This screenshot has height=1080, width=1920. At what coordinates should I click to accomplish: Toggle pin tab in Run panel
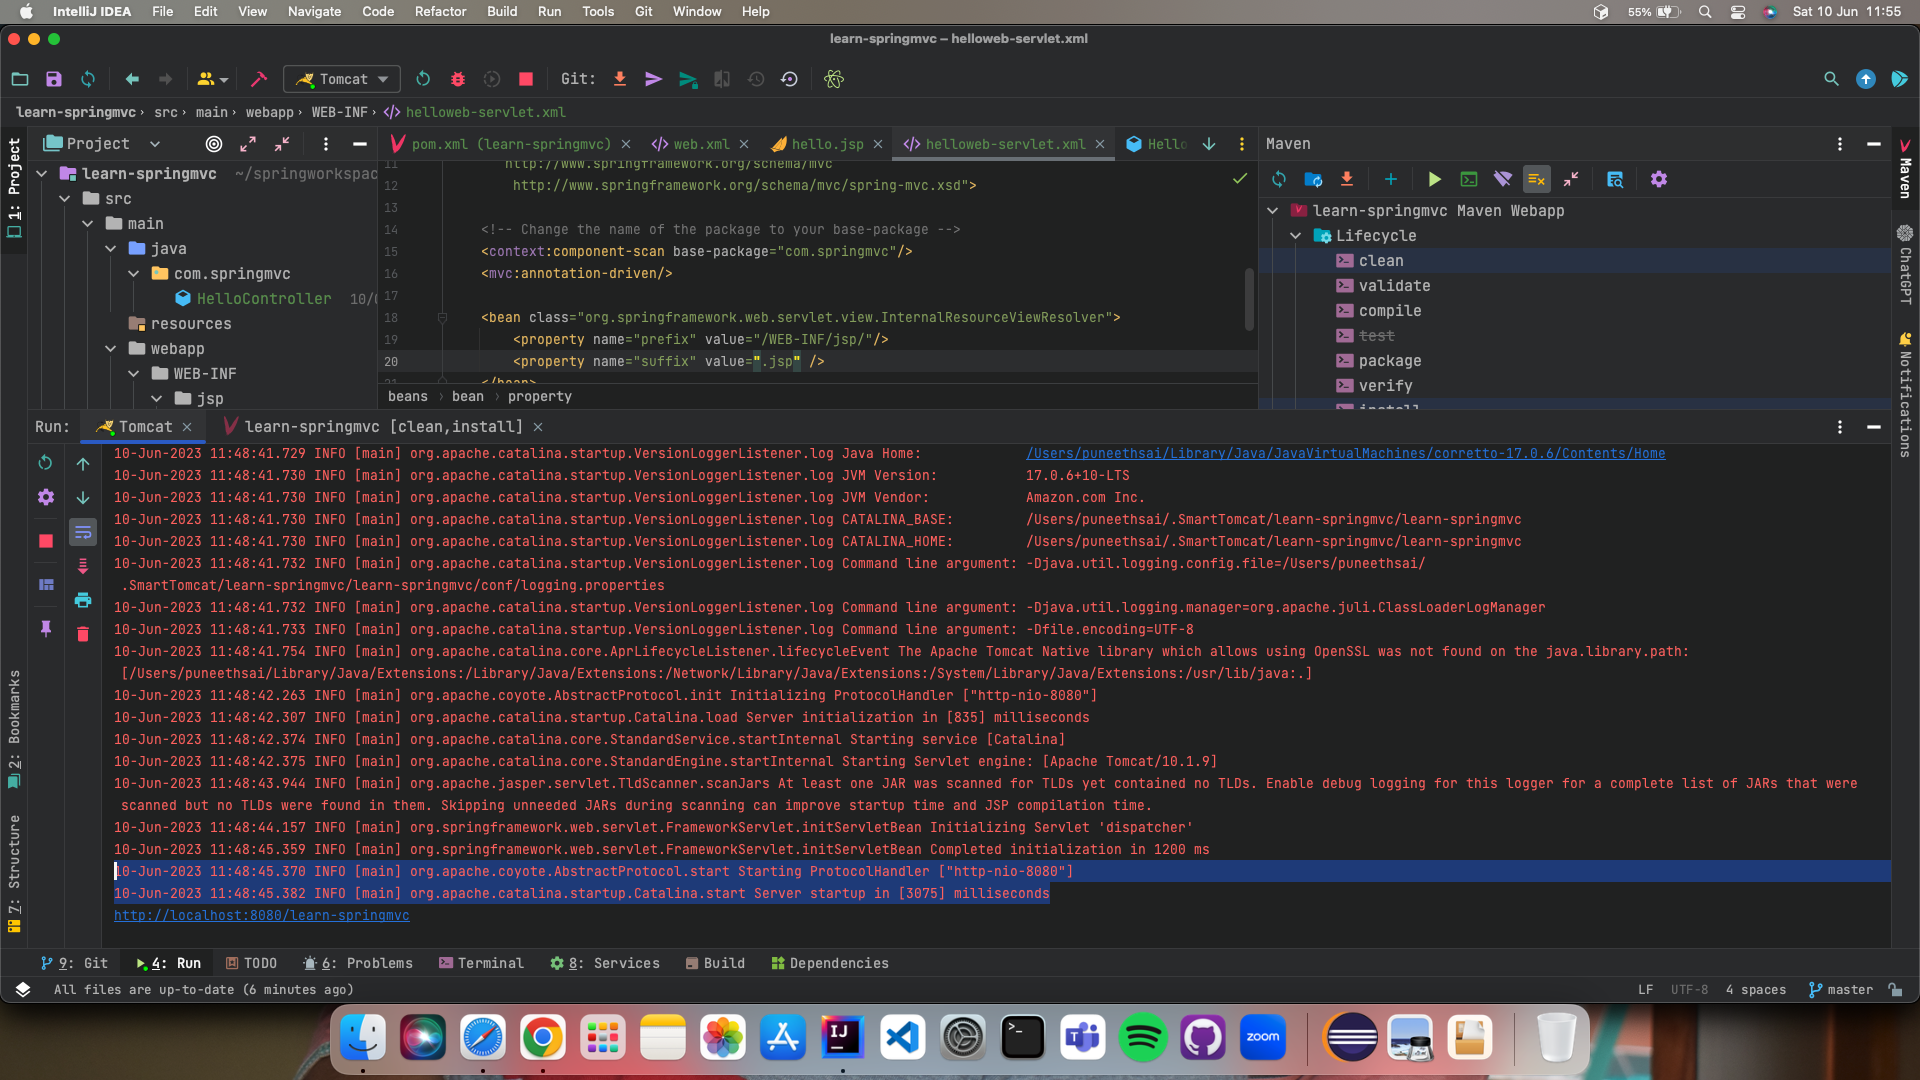(45, 629)
